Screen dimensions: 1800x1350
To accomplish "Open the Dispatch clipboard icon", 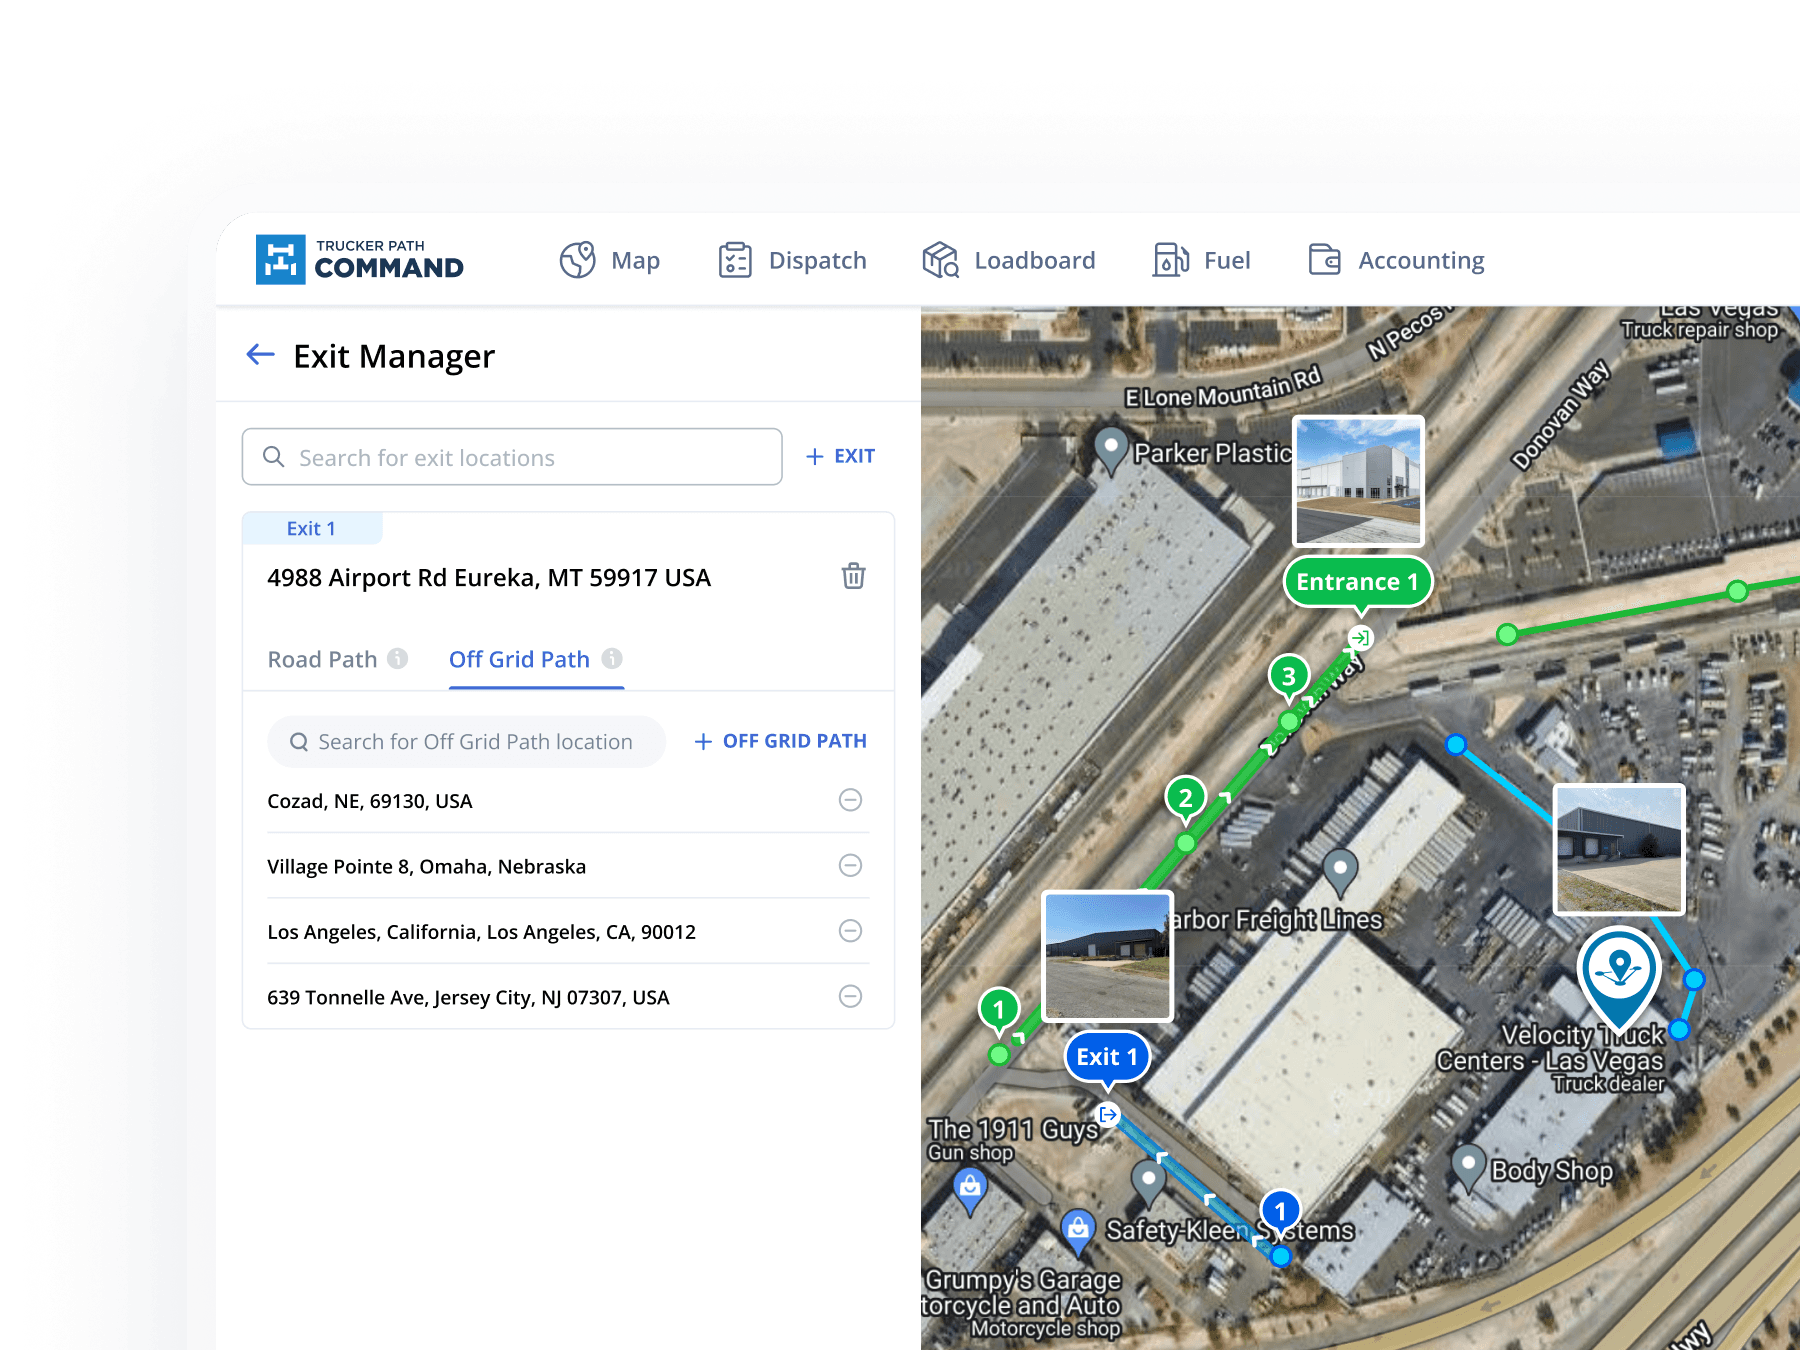I will pos(735,260).
